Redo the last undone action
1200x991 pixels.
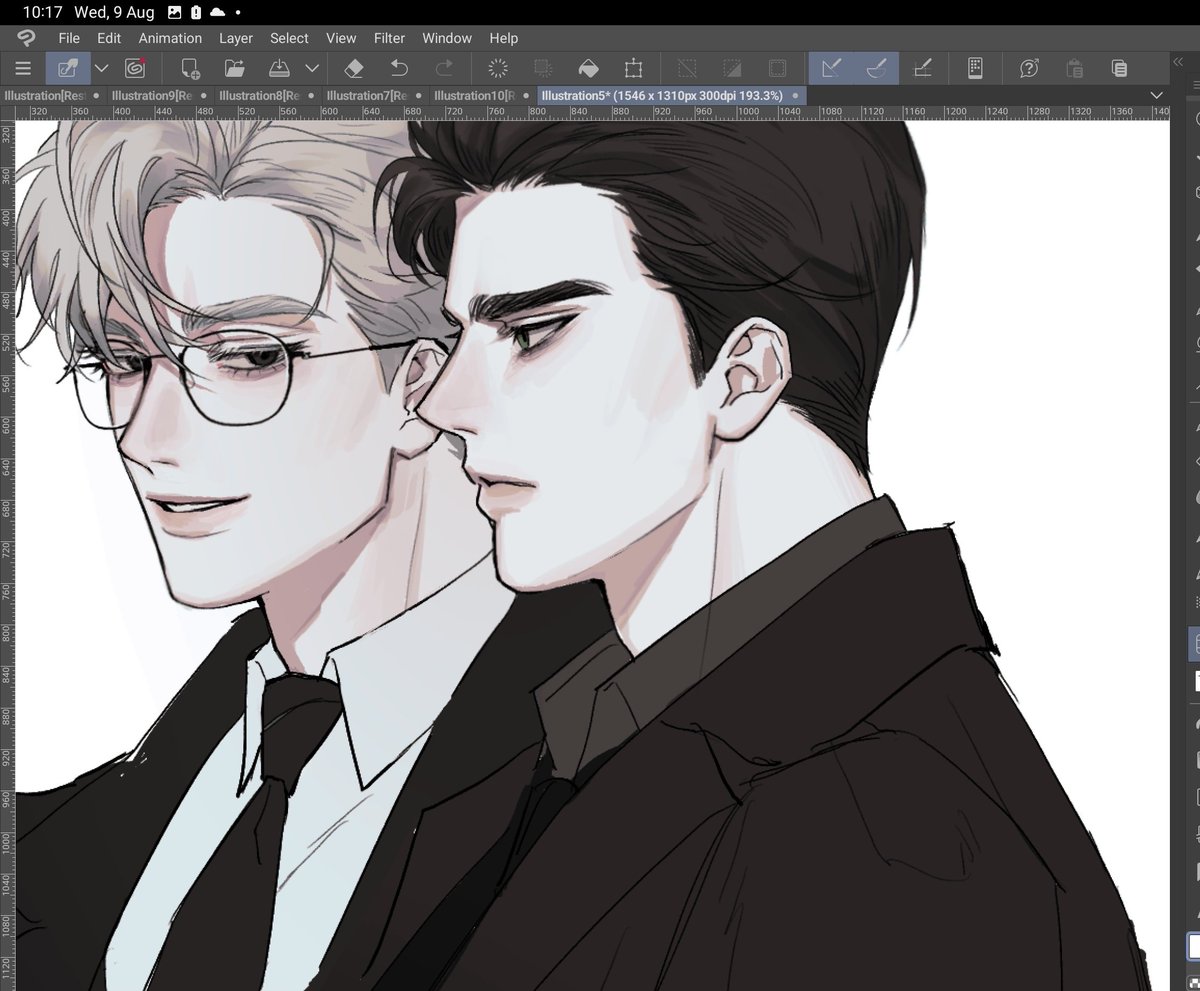(x=444, y=68)
